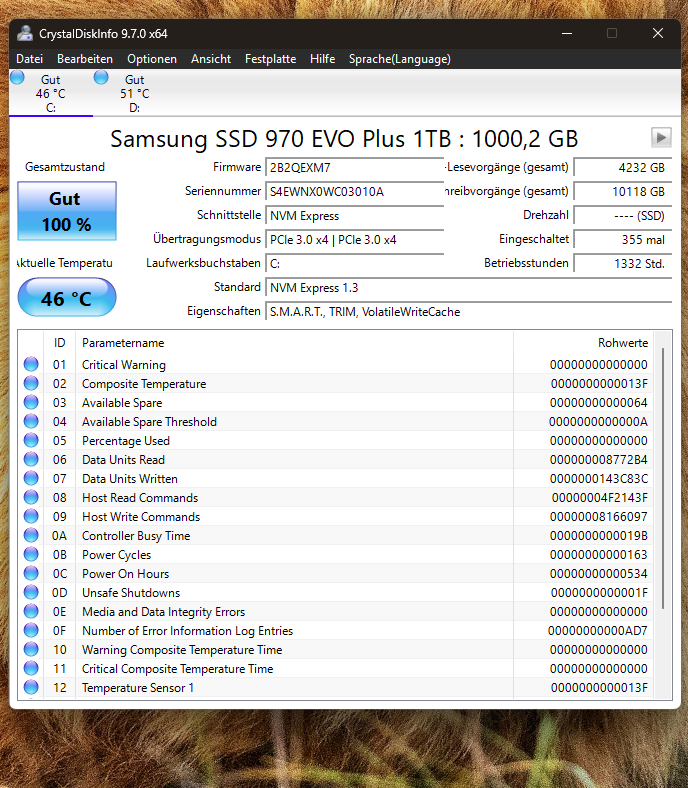The image size is (688, 788).
Task: Click the Eingeschaltet value 355 mal
Action: 623,240
